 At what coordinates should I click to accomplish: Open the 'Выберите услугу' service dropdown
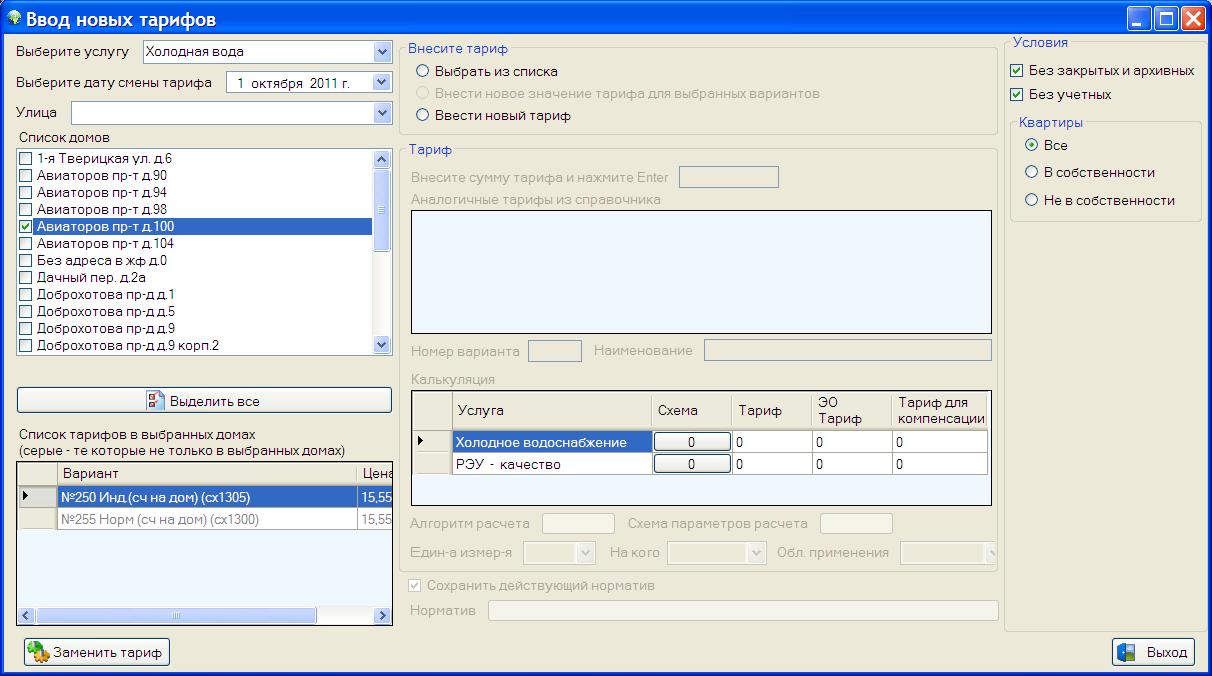381,52
